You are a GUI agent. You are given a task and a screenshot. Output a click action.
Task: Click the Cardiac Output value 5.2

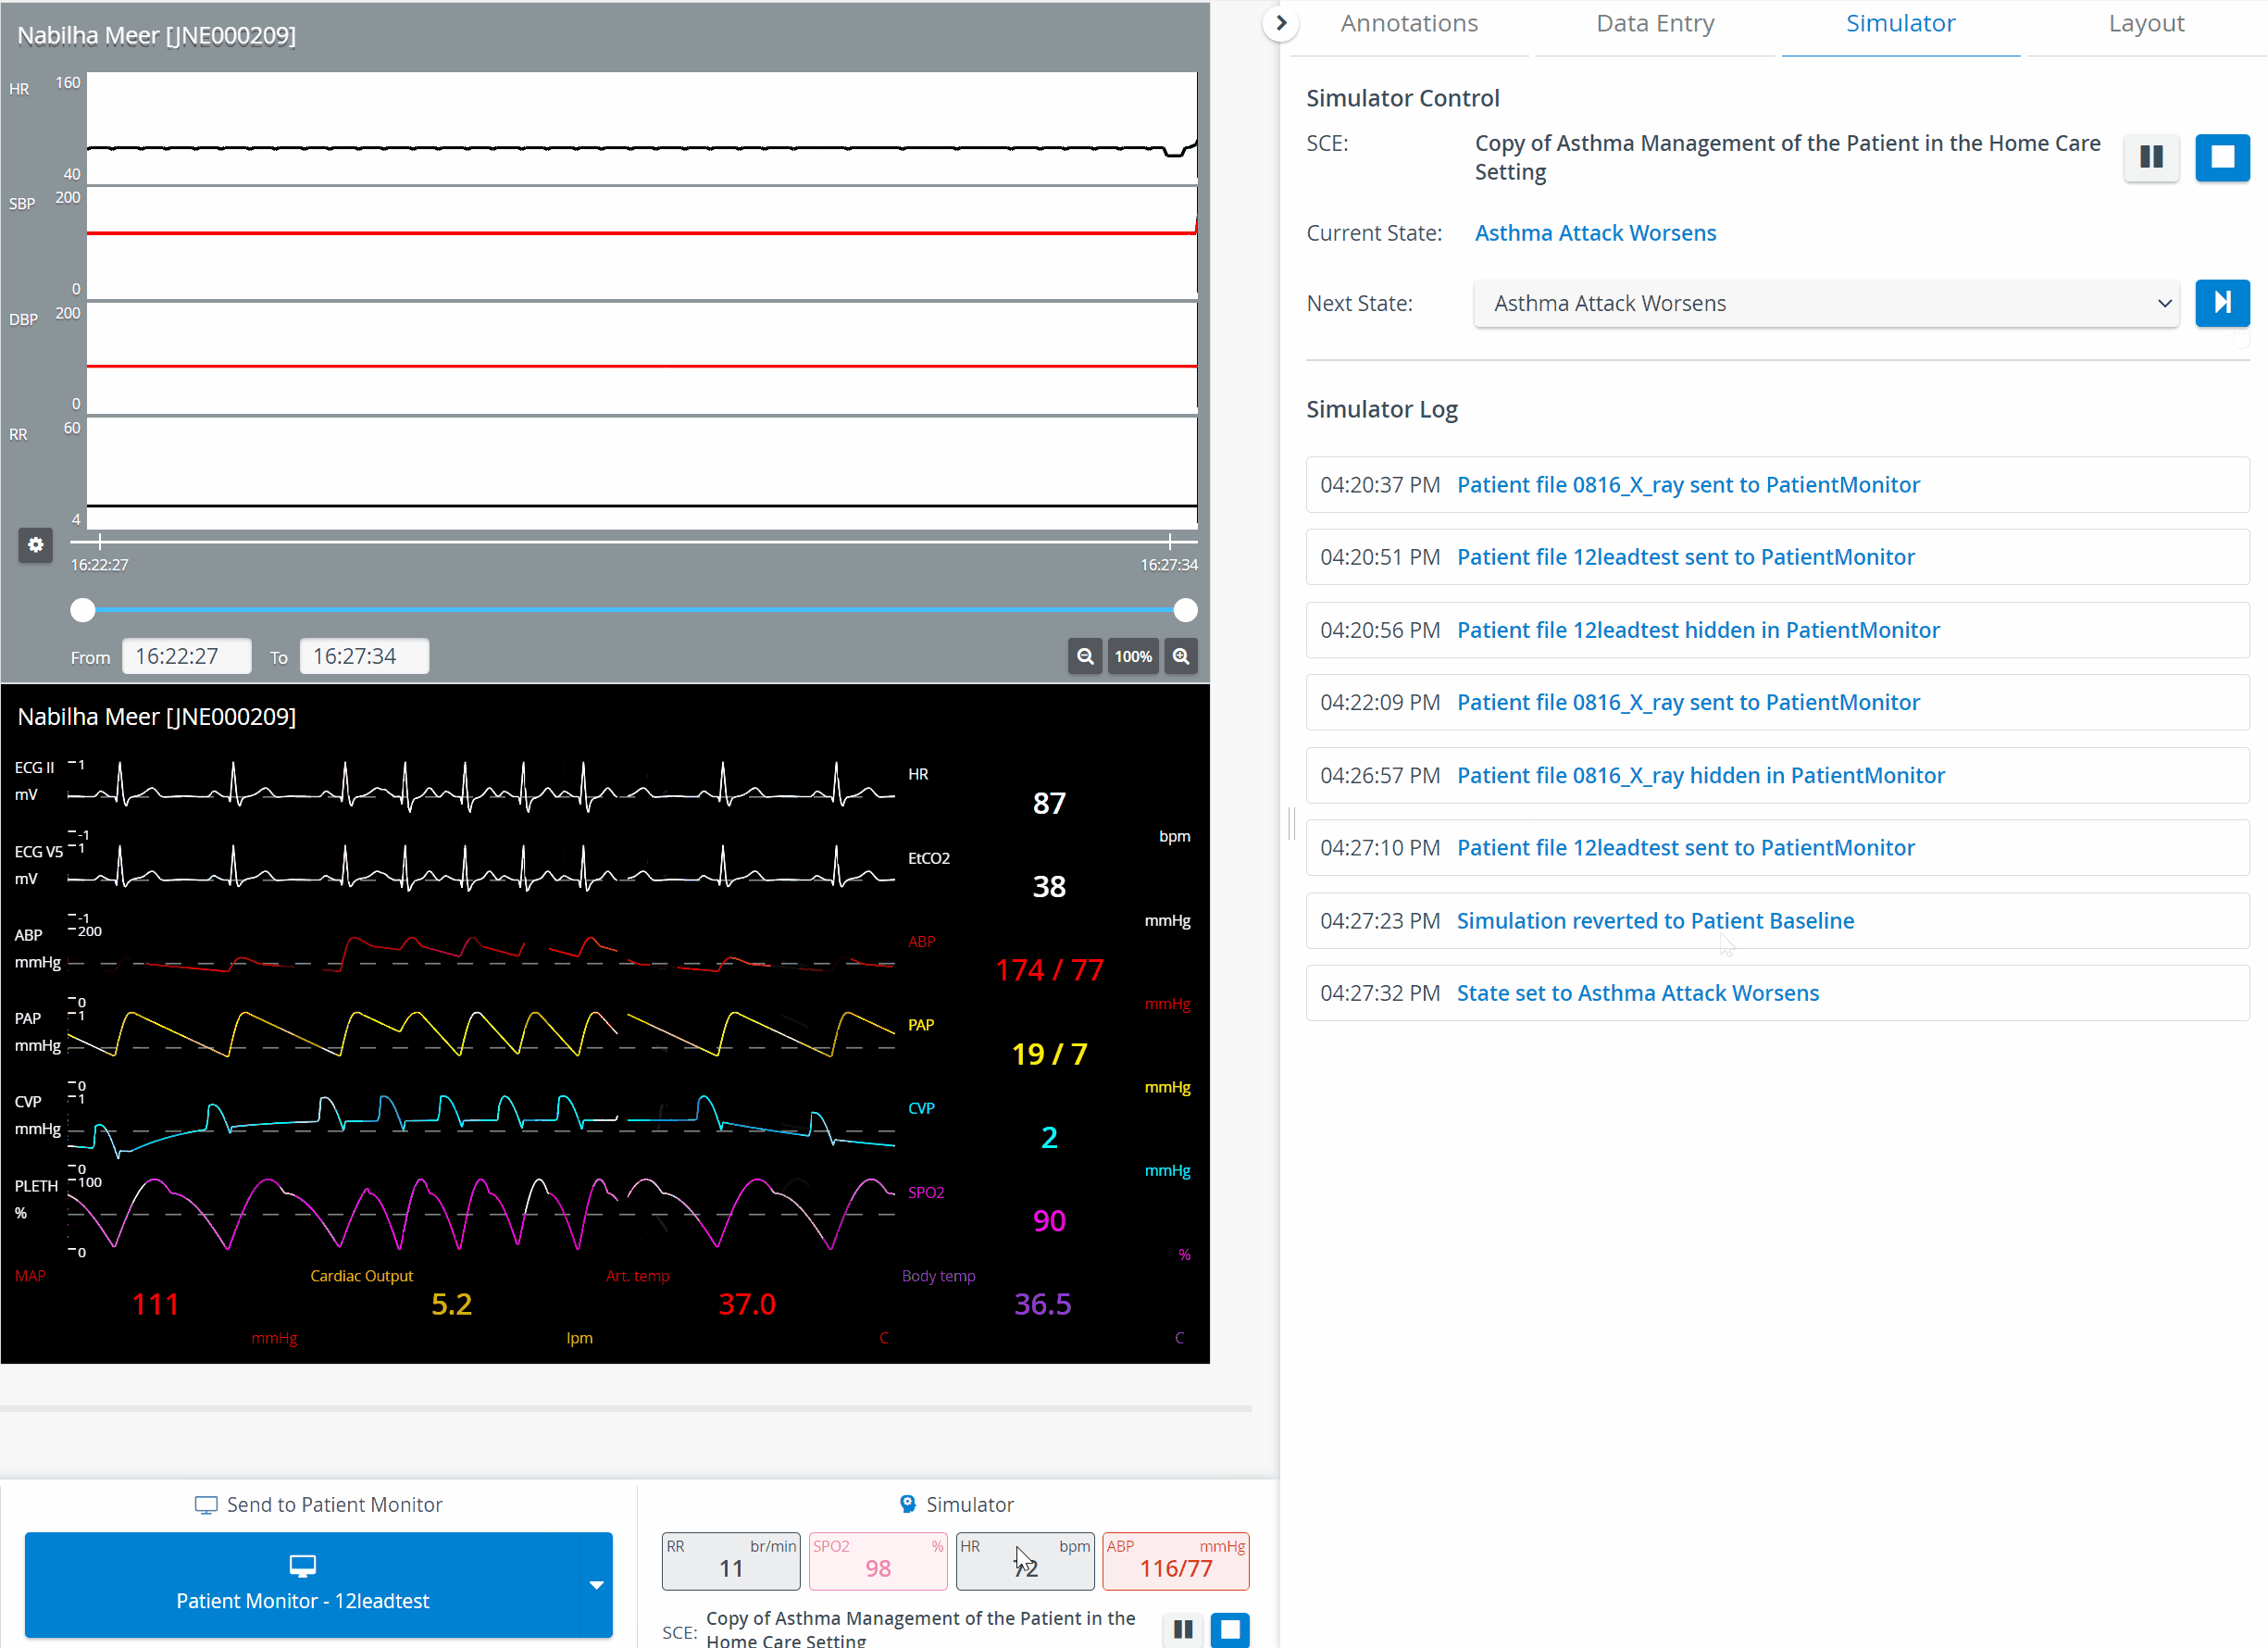pyautogui.click(x=451, y=1304)
